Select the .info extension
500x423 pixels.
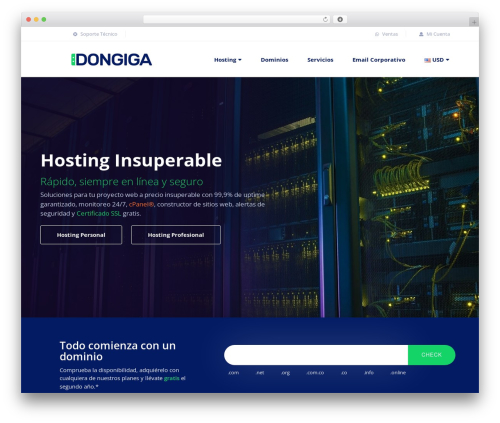tap(369, 373)
